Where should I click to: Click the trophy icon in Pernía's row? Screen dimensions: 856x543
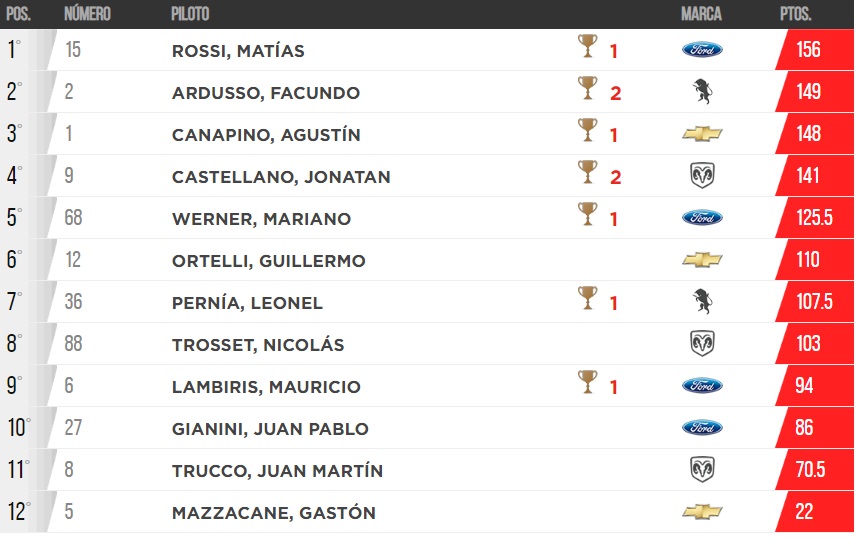click(587, 298)
